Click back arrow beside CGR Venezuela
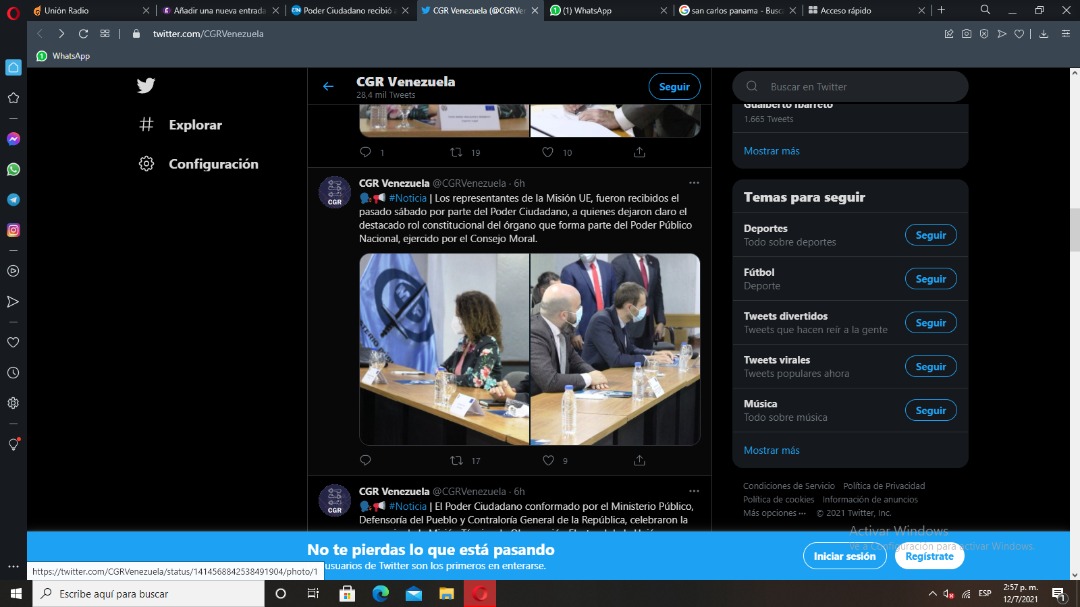Screen dimensions: 1080x607 tap(328, 87)
